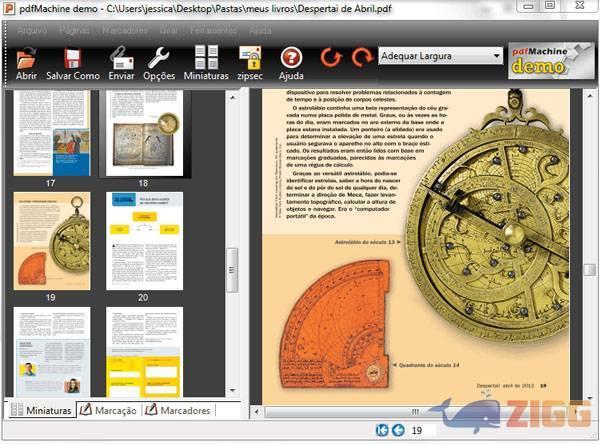600x444 pixels.
Task: Open the Arquivo menu
Action: pos(32,31)
